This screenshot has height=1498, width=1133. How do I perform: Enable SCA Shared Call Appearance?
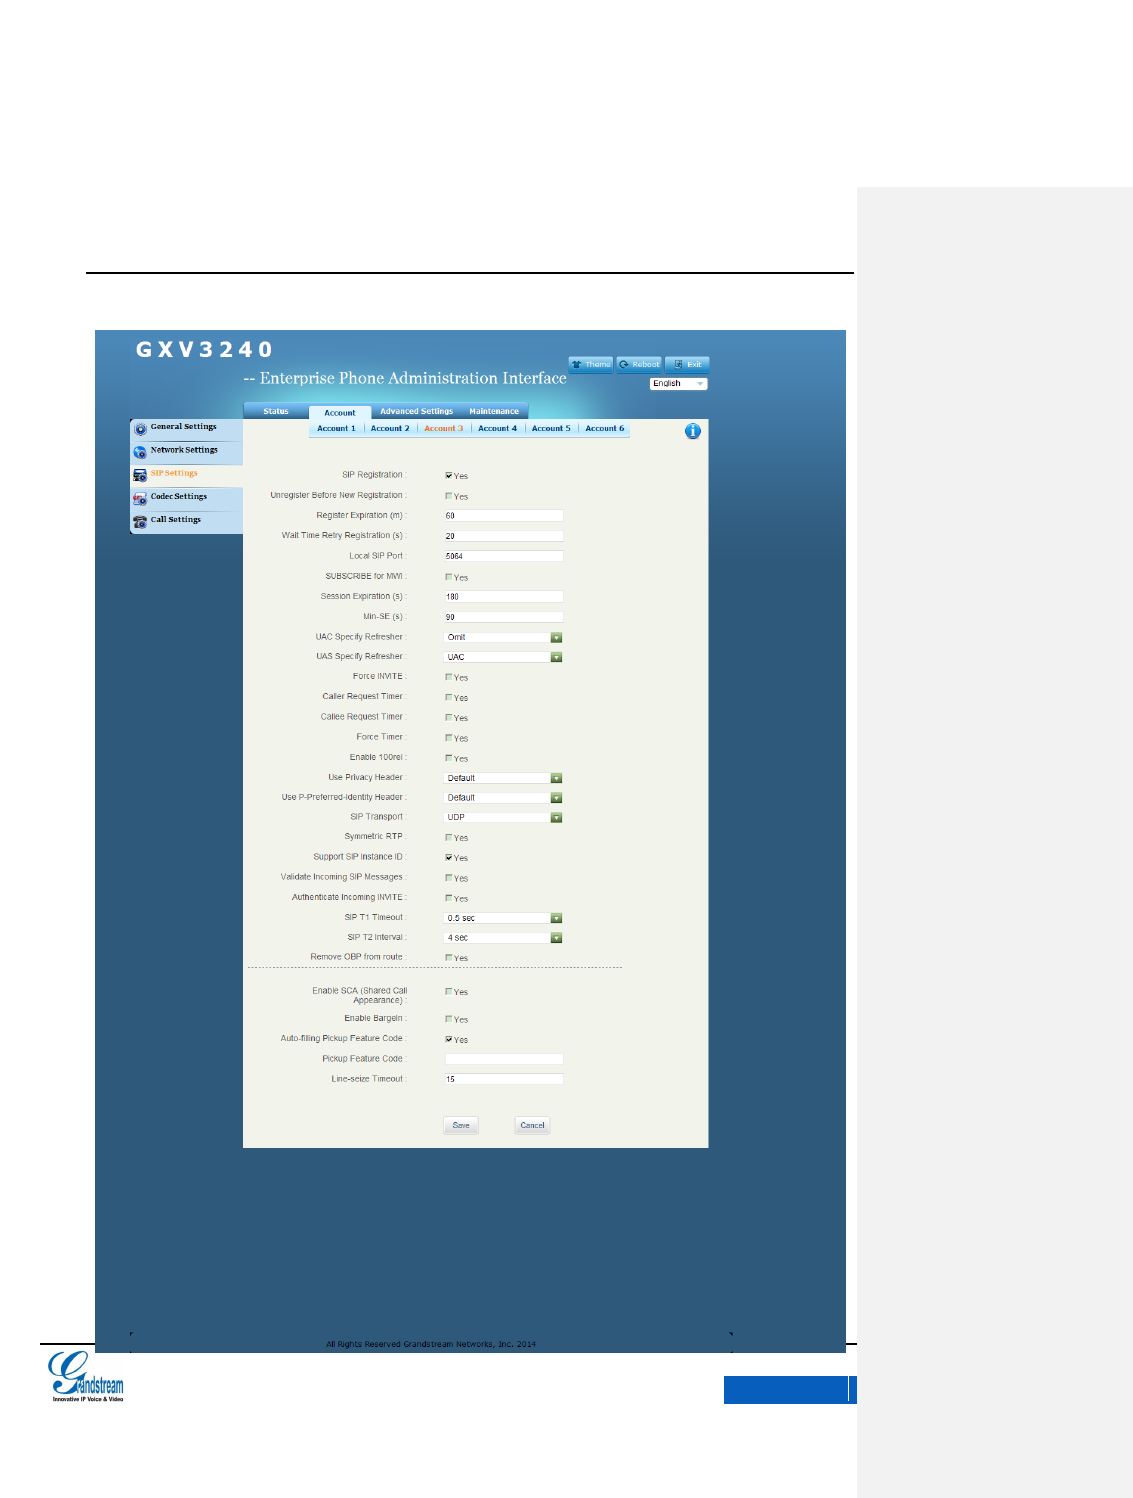coord(449,992)
